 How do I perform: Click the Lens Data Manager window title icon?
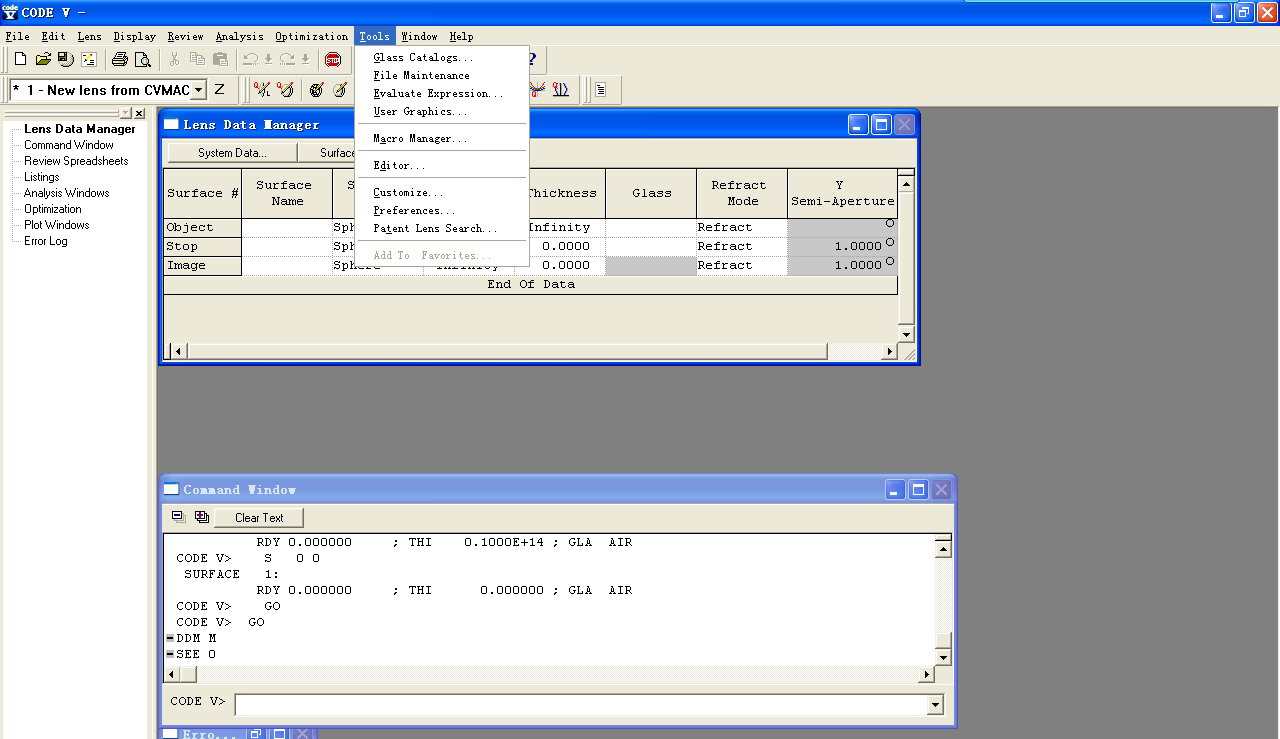[172, 124]
